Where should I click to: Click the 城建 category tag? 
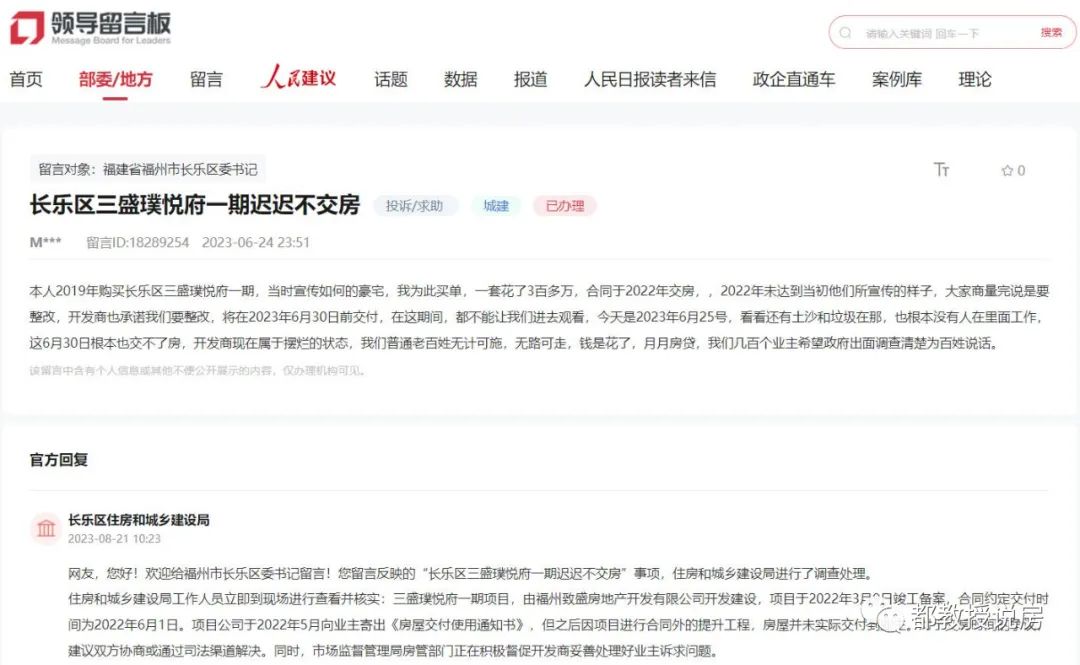pos(496,205)
